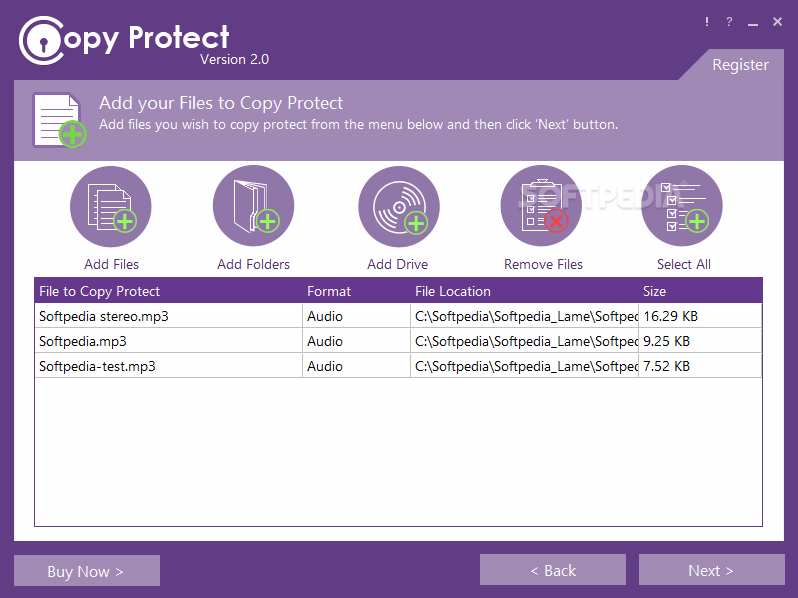Sort by the Format column header
The image size is (798, 598).
pyautogui.click(x=356, y=291)
